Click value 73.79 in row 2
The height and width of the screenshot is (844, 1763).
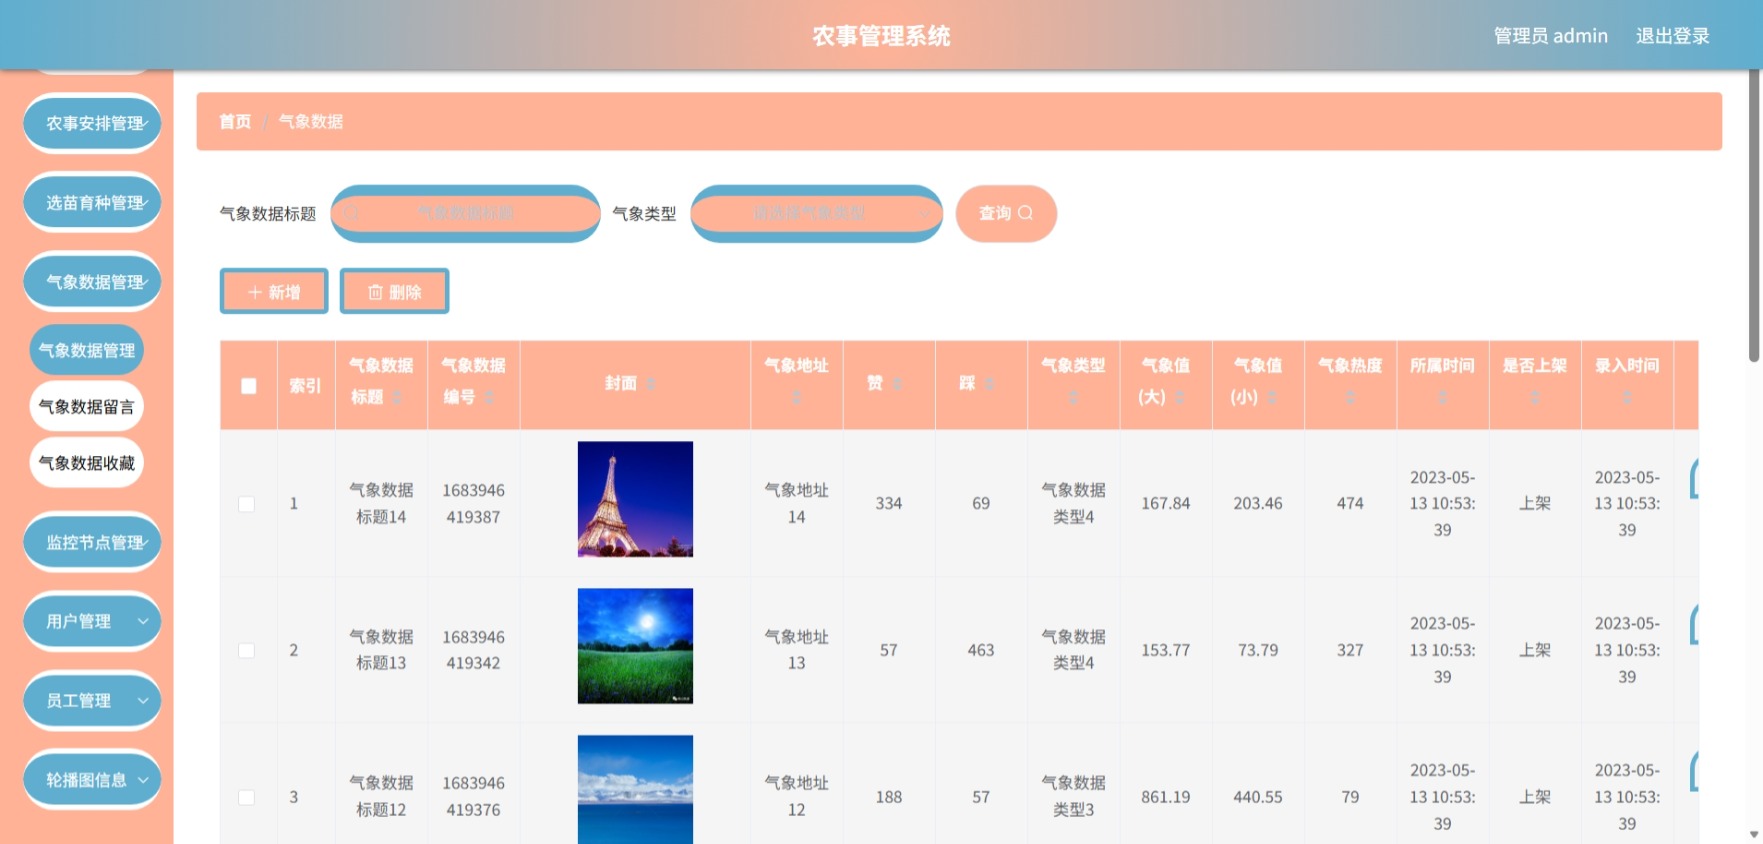click(1257, 650)
